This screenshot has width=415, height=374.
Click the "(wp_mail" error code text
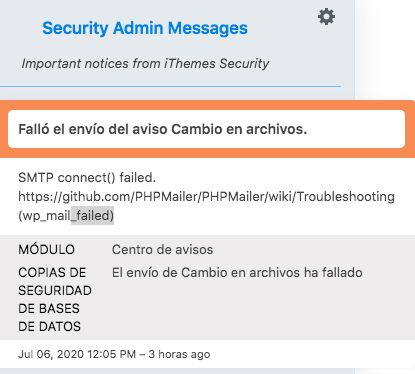pyautogui.click(x=44, y=216)
